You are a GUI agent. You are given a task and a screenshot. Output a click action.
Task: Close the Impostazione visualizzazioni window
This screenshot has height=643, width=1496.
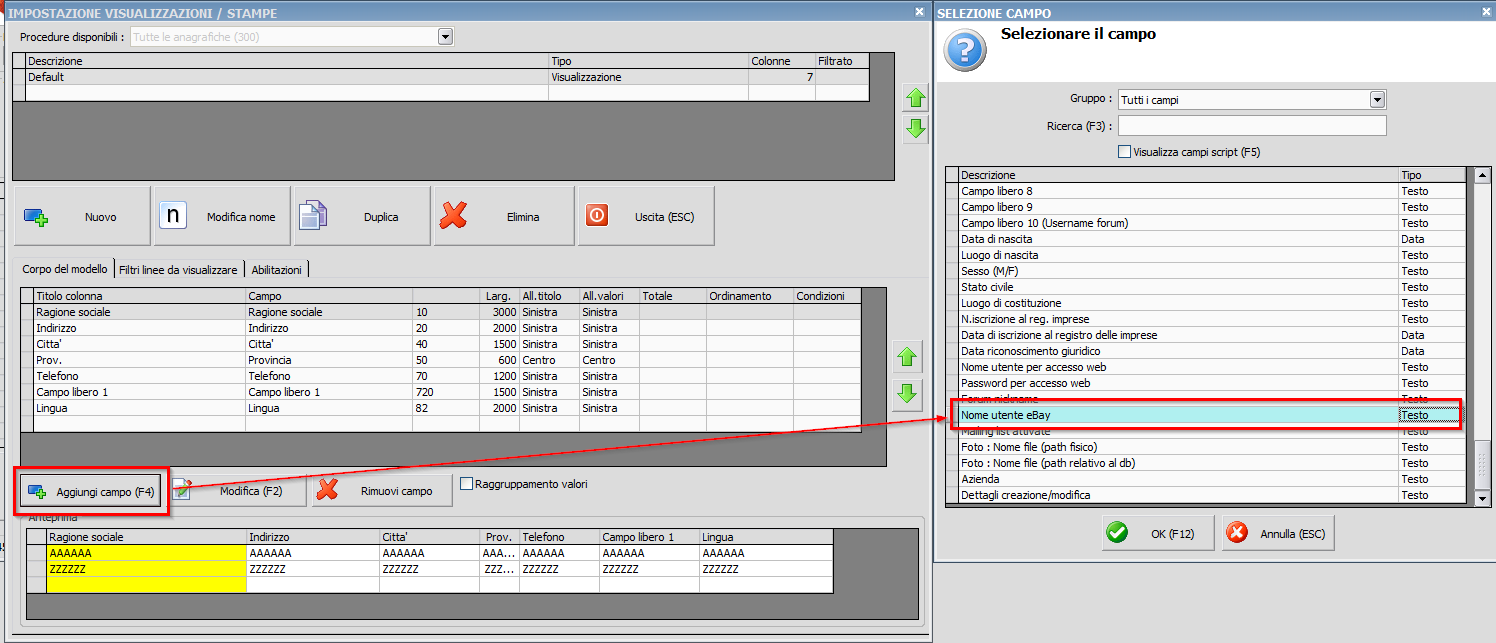pos(919,12)
